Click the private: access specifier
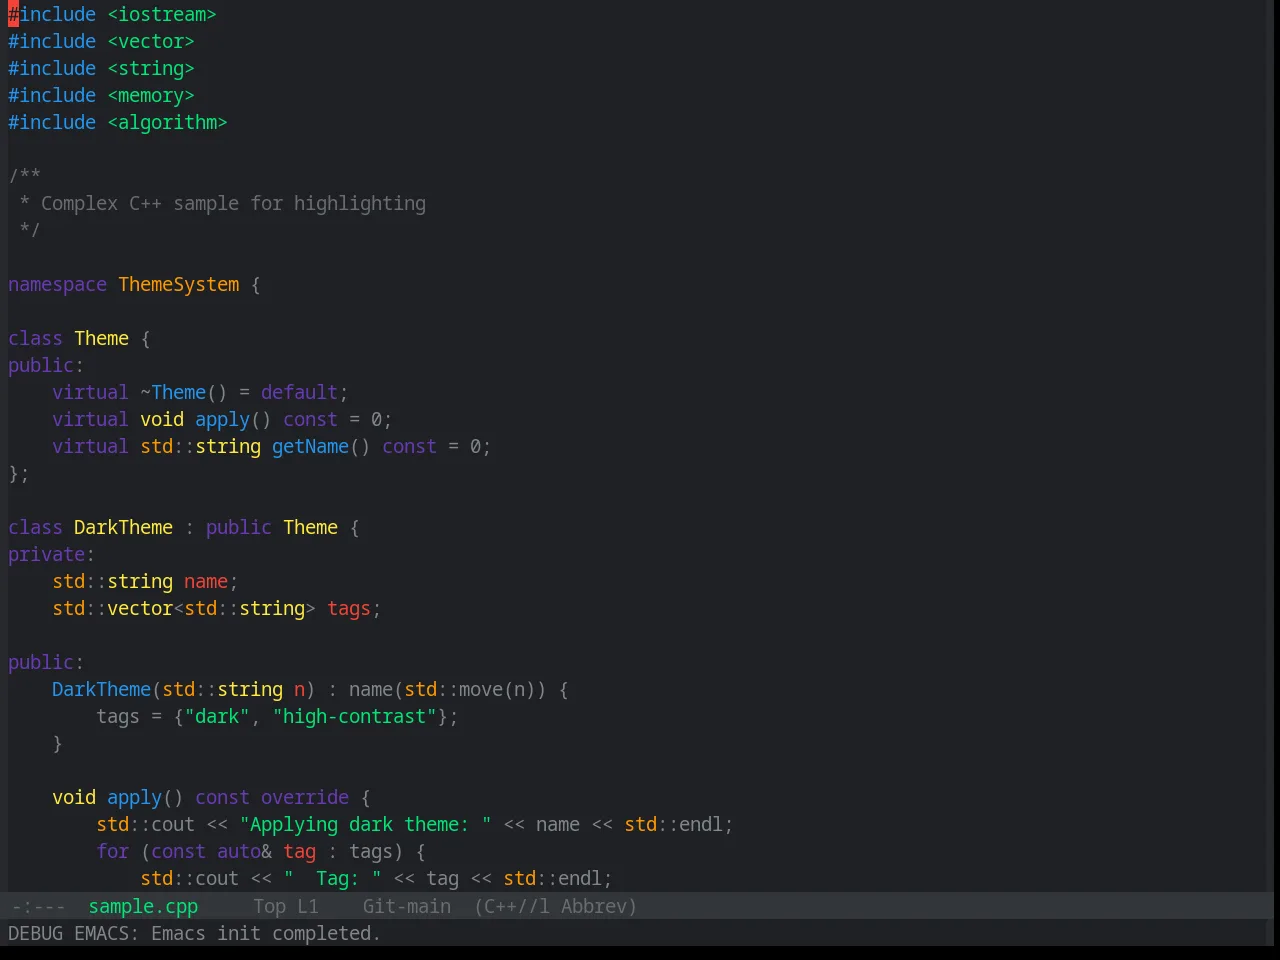The image size is (1280, 960). 51,554
